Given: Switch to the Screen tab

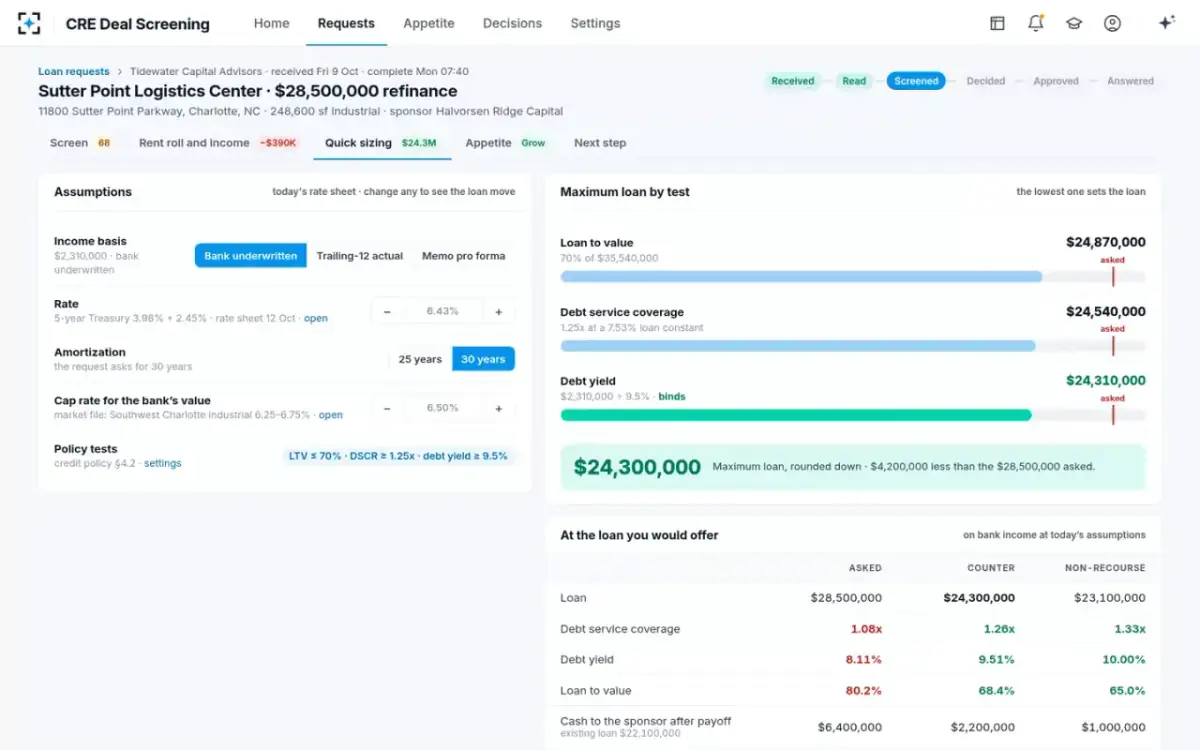Looking at the screenshot, I should [81, 143].
